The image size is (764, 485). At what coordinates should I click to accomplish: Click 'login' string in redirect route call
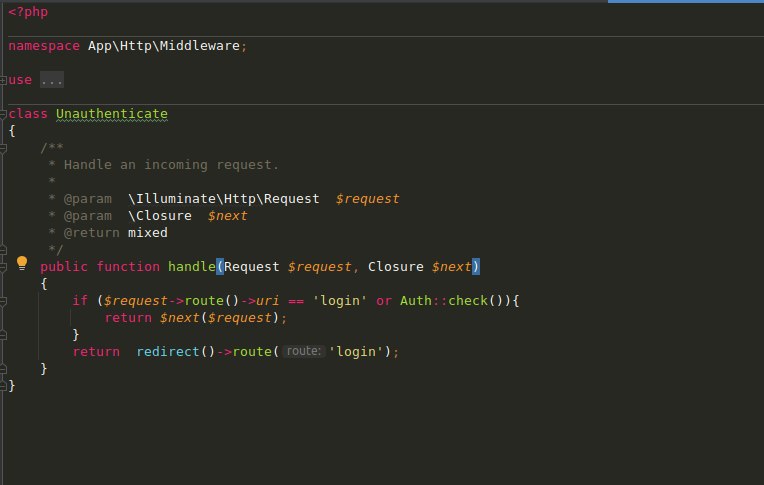click(356, 351)
